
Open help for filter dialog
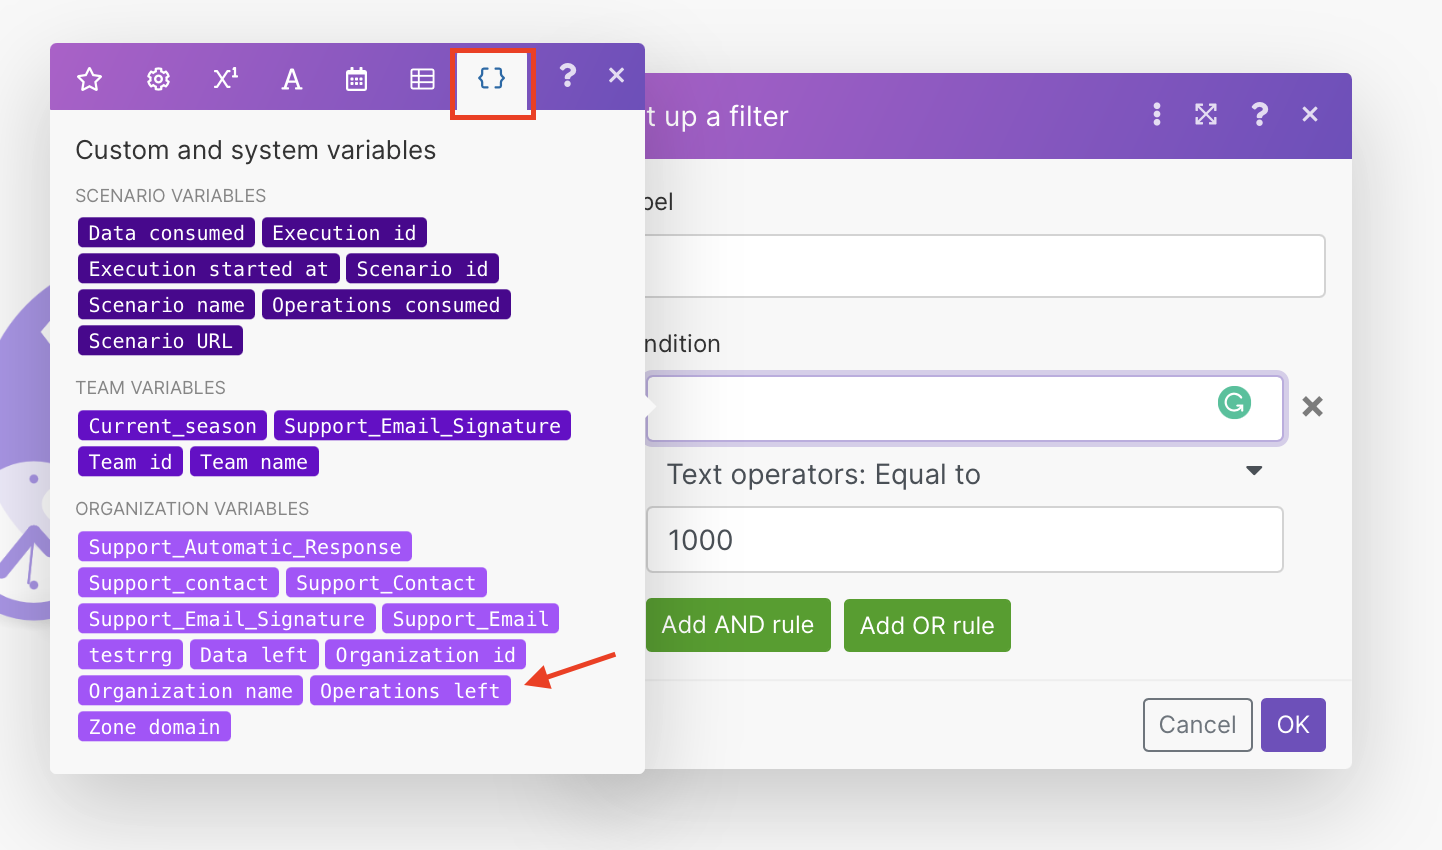tap(1259, 114)
